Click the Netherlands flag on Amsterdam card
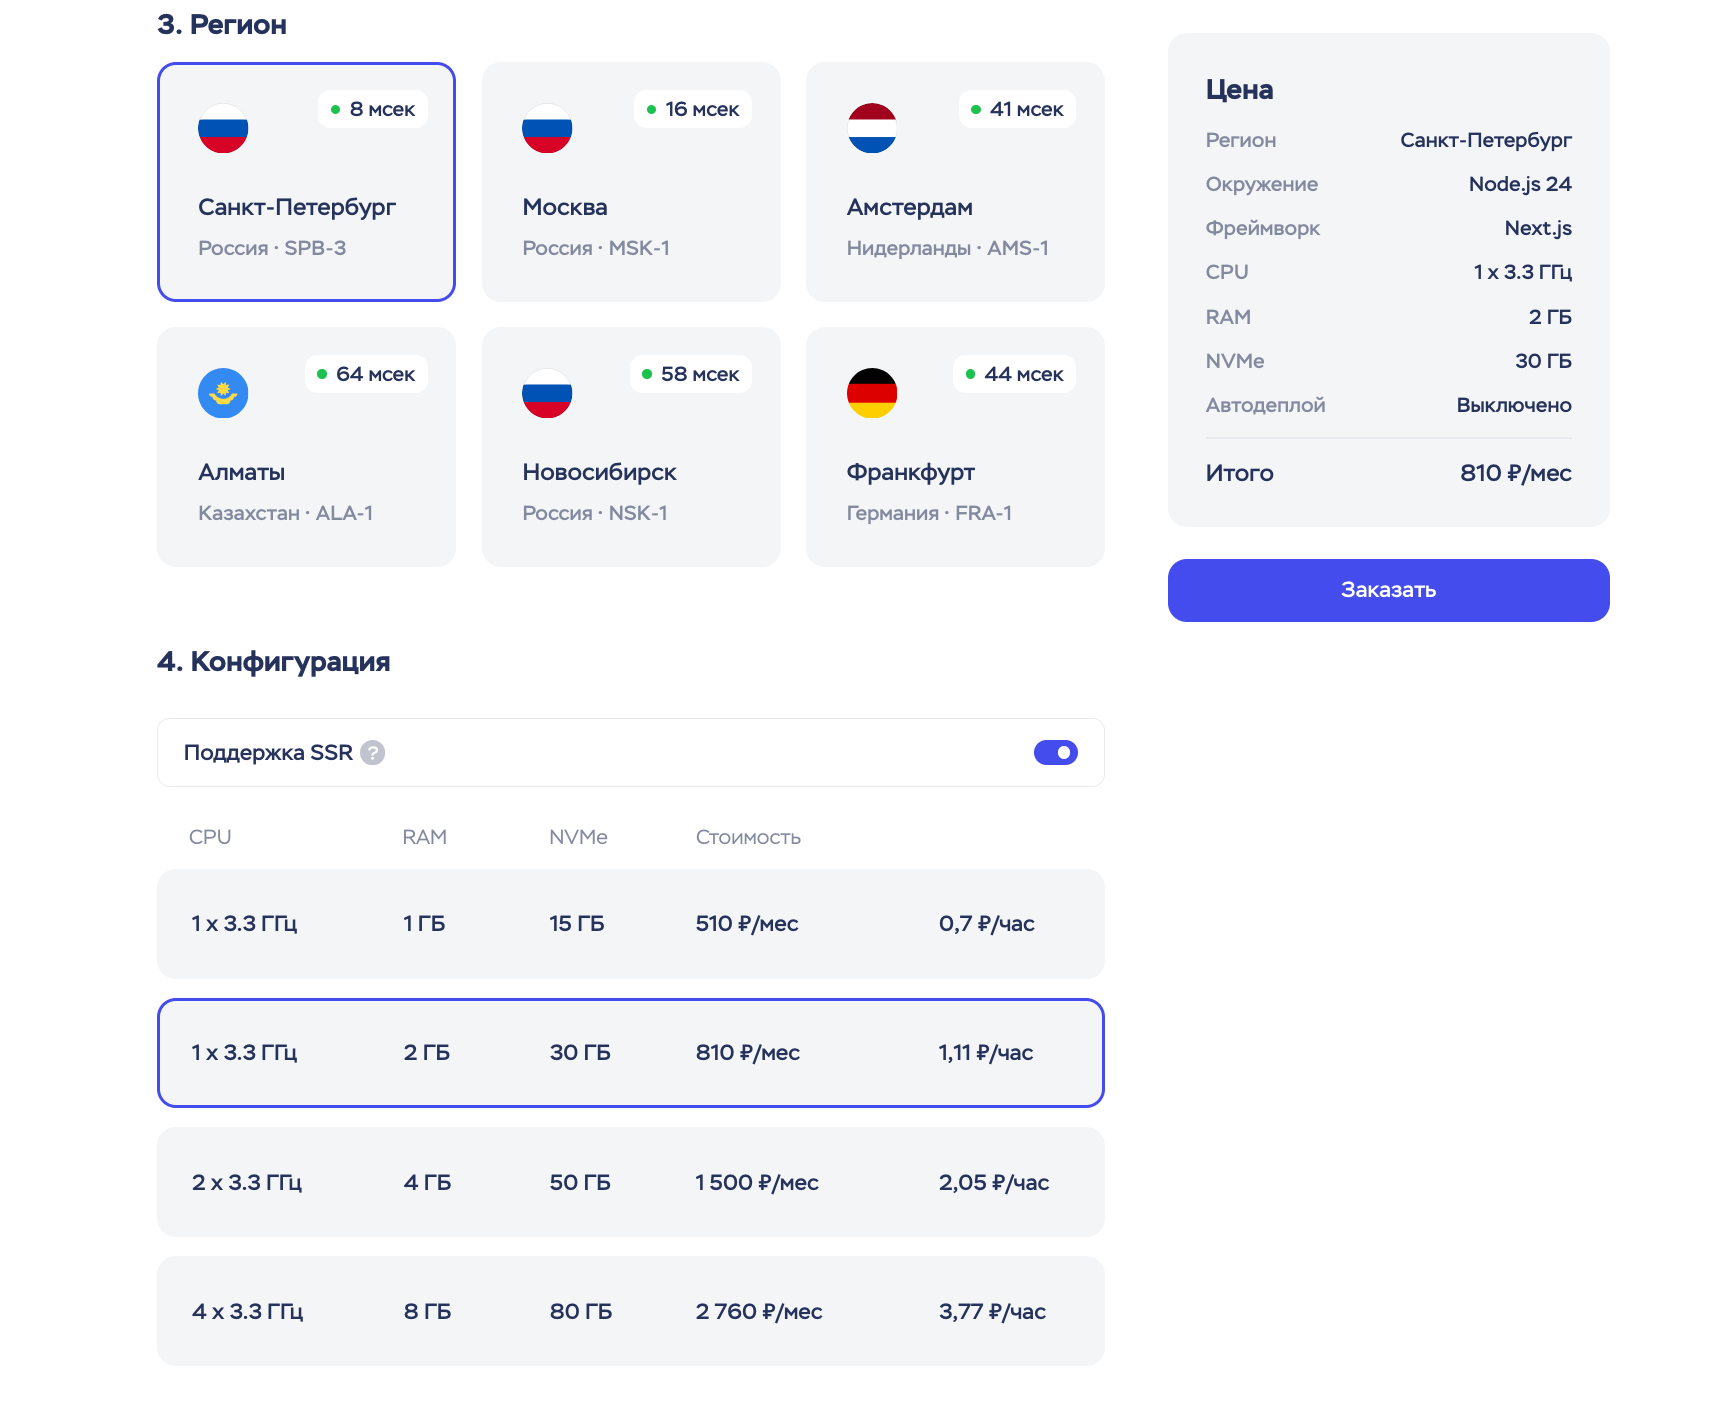 (x=871, y=129)
